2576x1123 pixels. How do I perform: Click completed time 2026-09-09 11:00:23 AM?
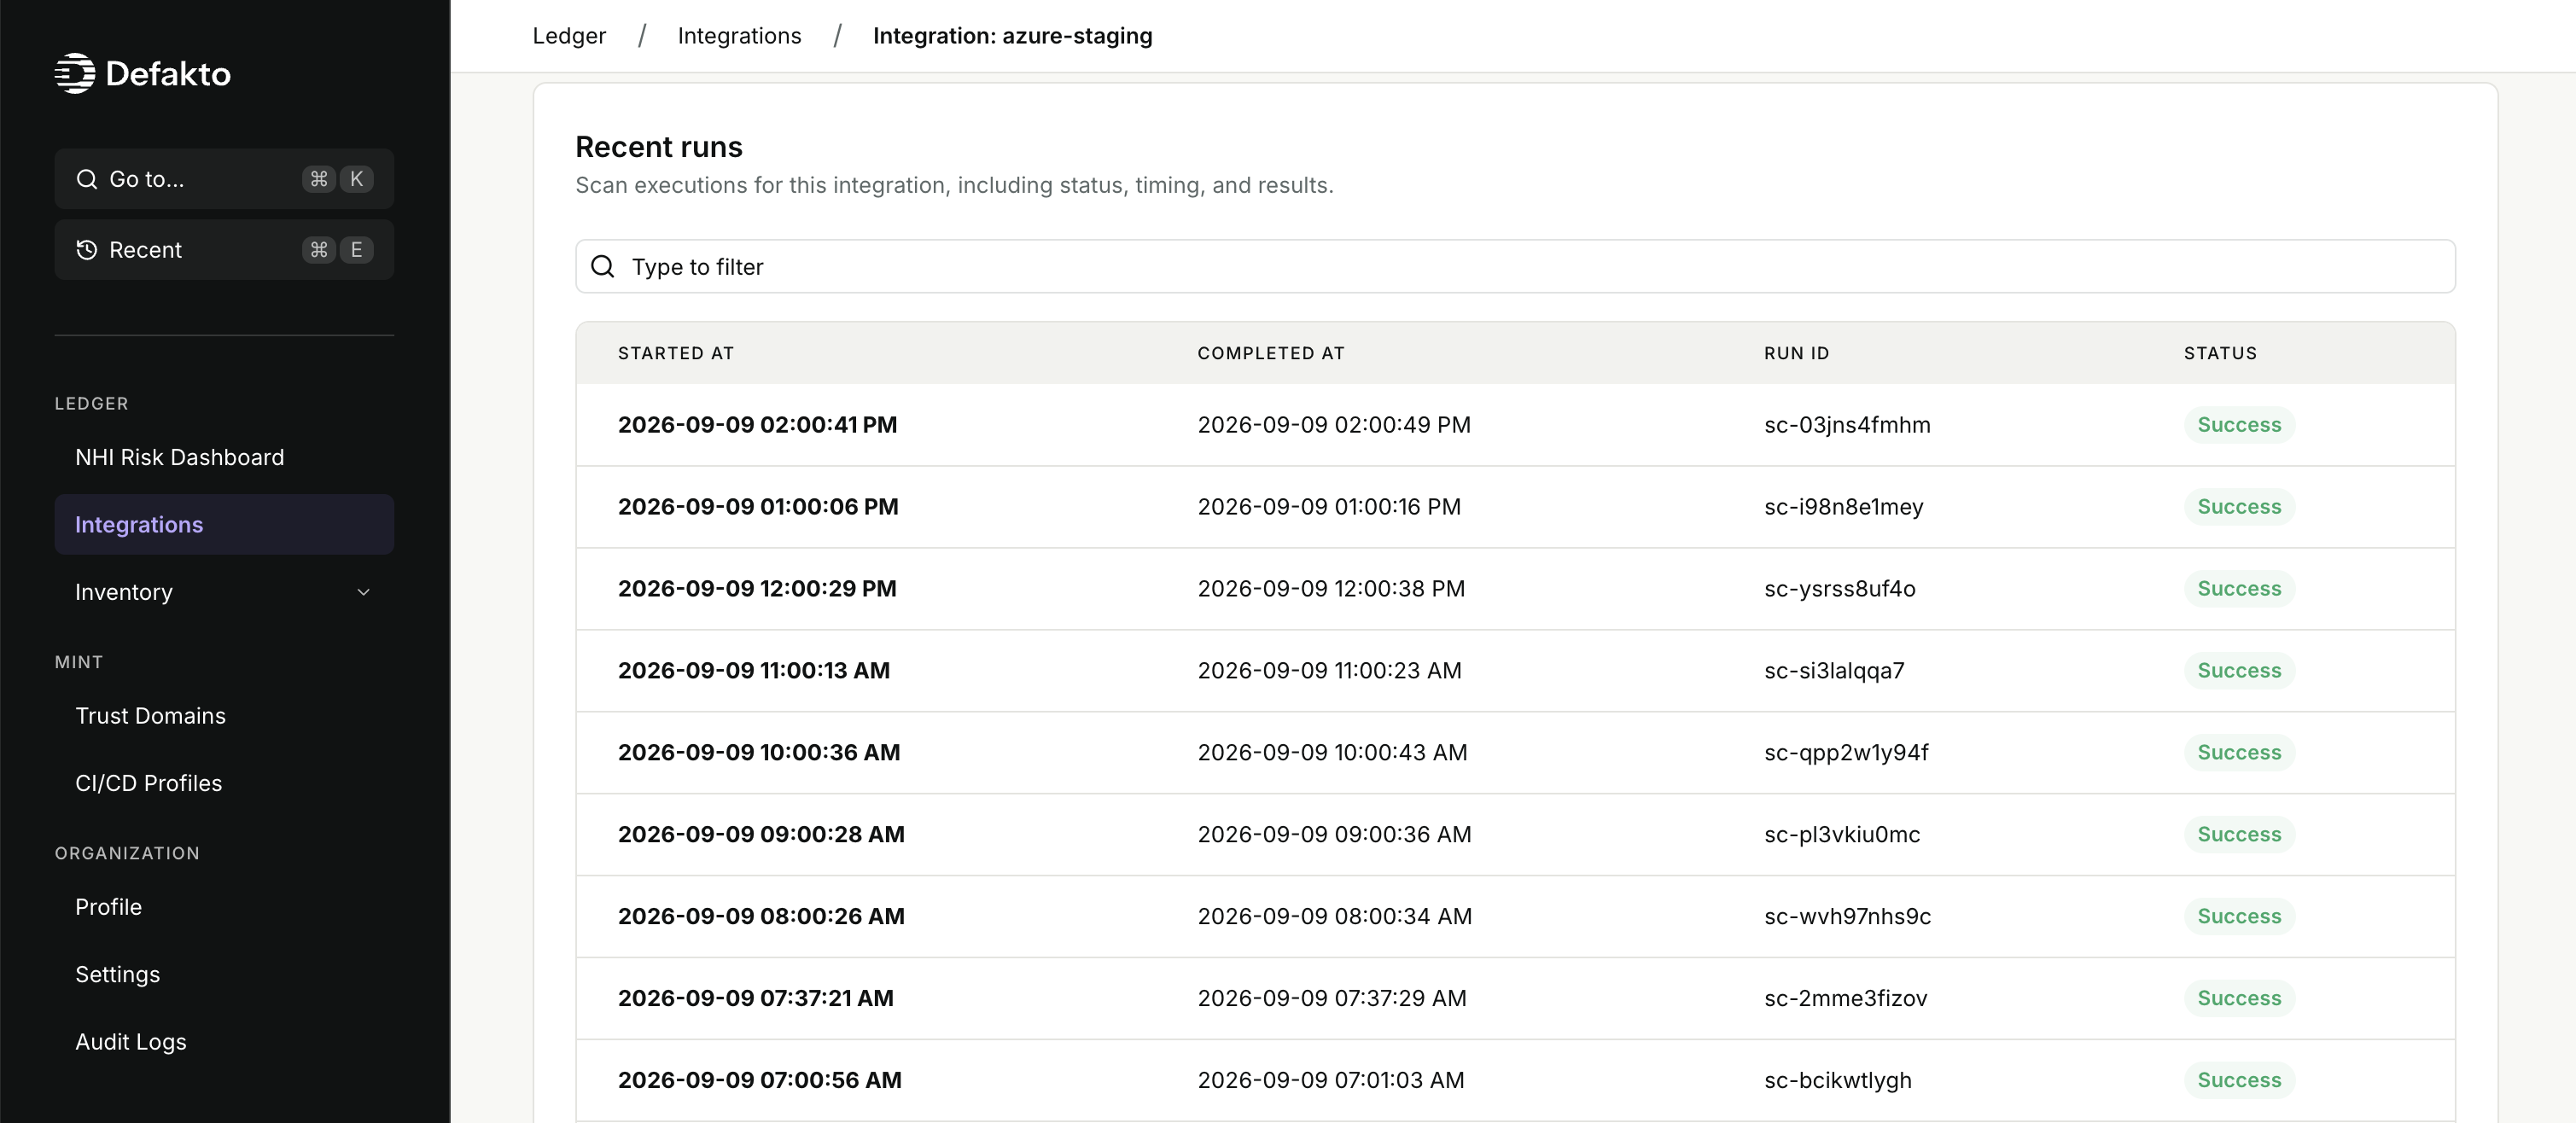pos(1330,671)
